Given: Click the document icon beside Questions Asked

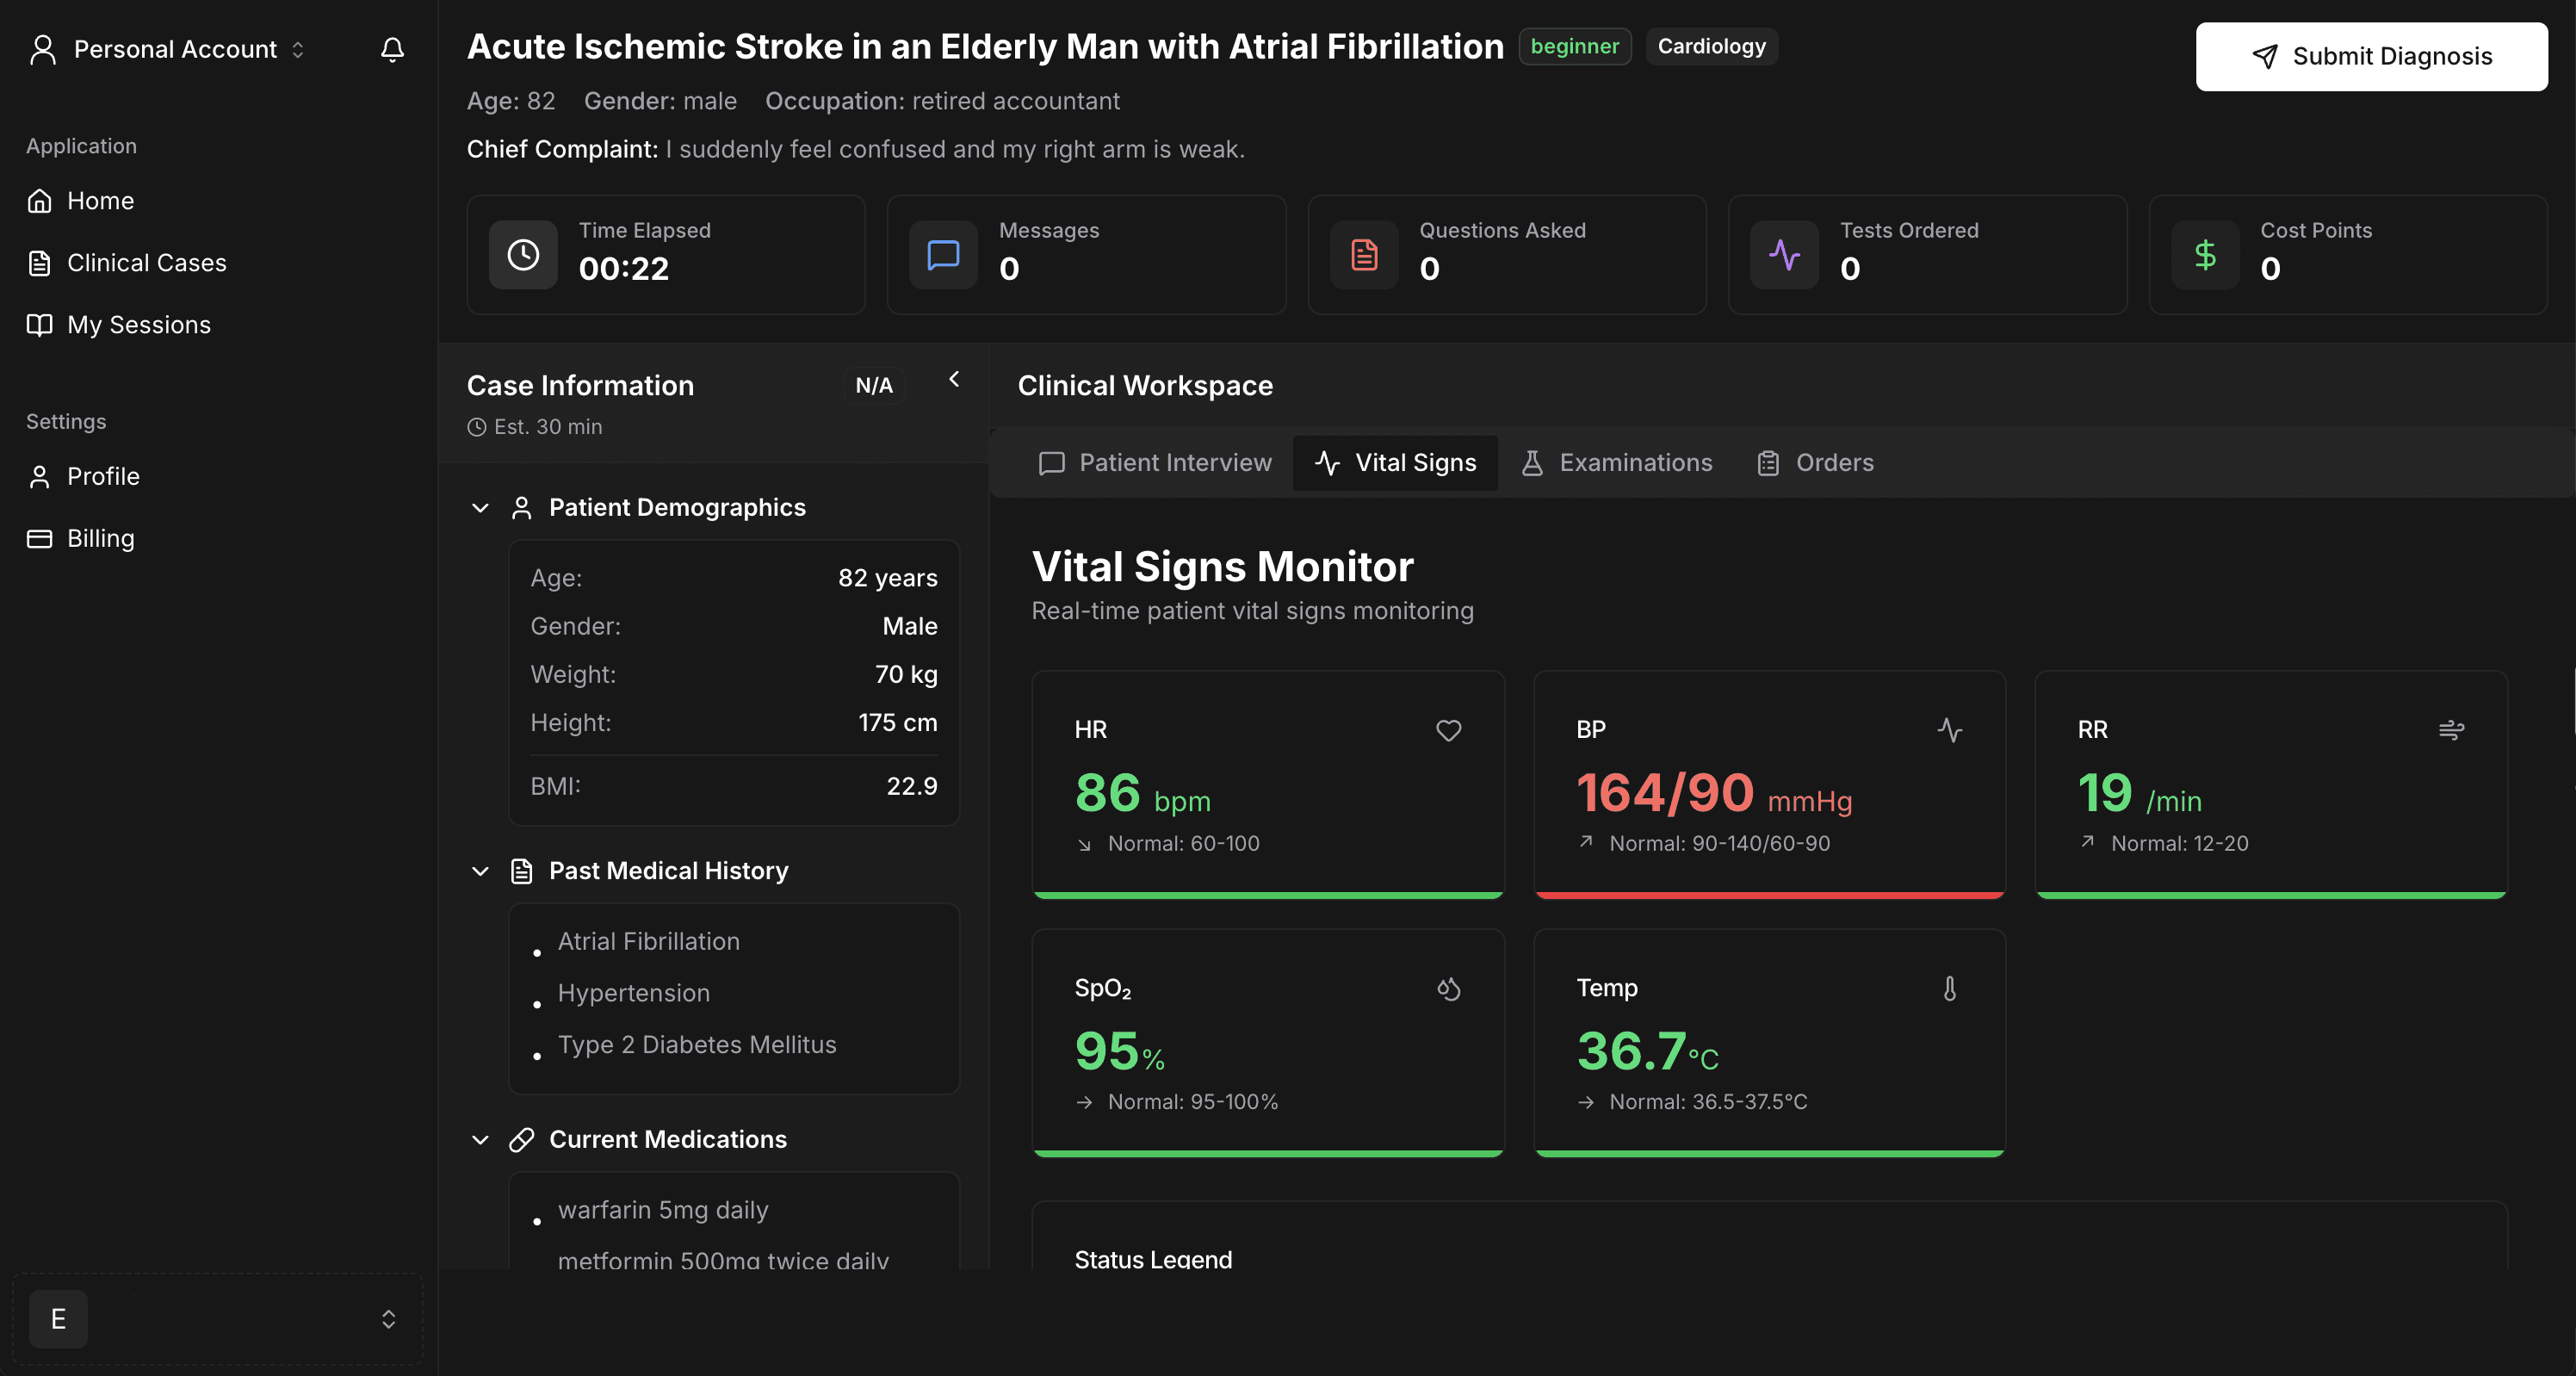Looking at the screenshot, I should pos(1364,254).
